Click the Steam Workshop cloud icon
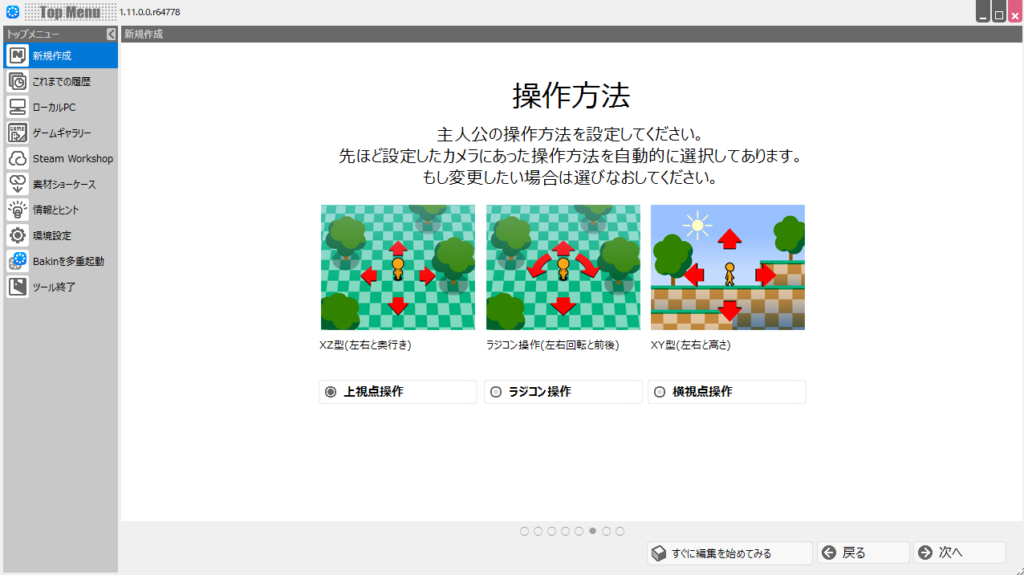The height and width of the screenshot is (575, 1024). [17, 159]
